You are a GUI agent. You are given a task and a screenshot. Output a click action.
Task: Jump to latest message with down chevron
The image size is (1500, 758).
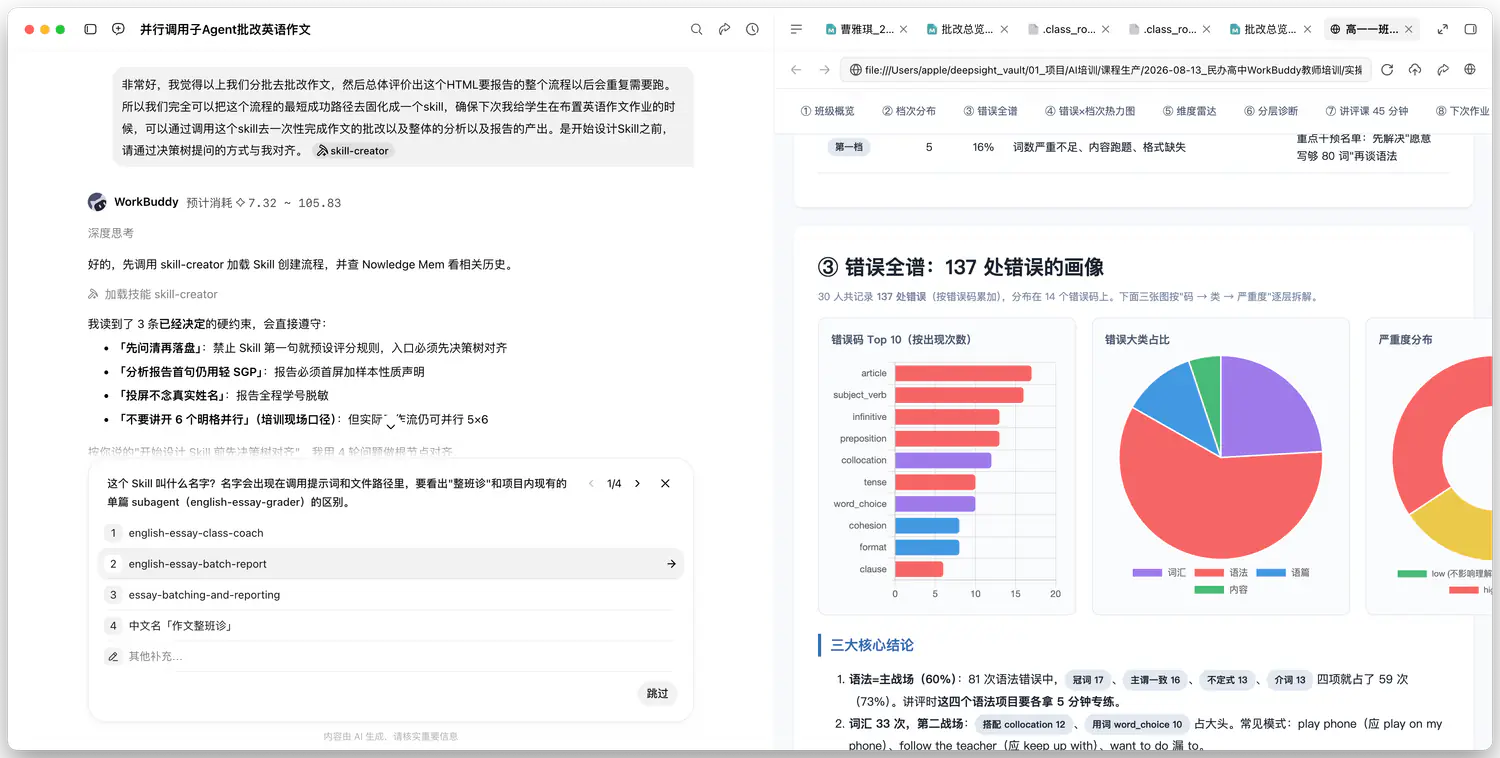tap(391, 425)
